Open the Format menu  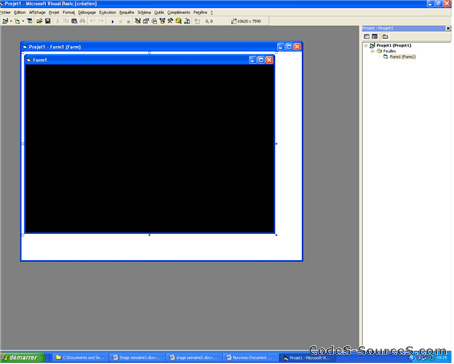coord(69,12)
